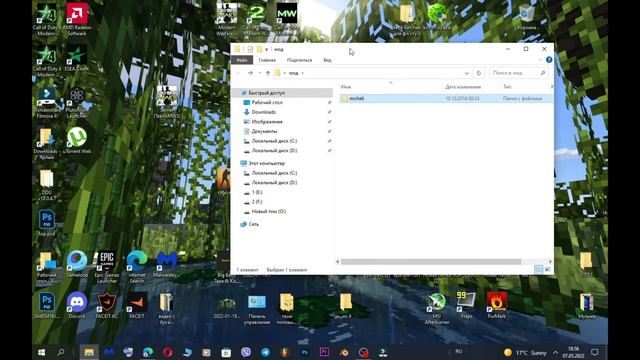Screen dimensions: 640x360
Task: Select the FurMark desktop icon
Action: pyautogui.click(x=496, y=305)
